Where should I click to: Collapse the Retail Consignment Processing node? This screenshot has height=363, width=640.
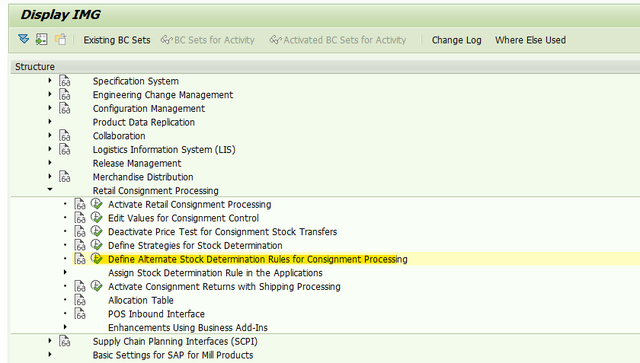[x=50, y=189]
